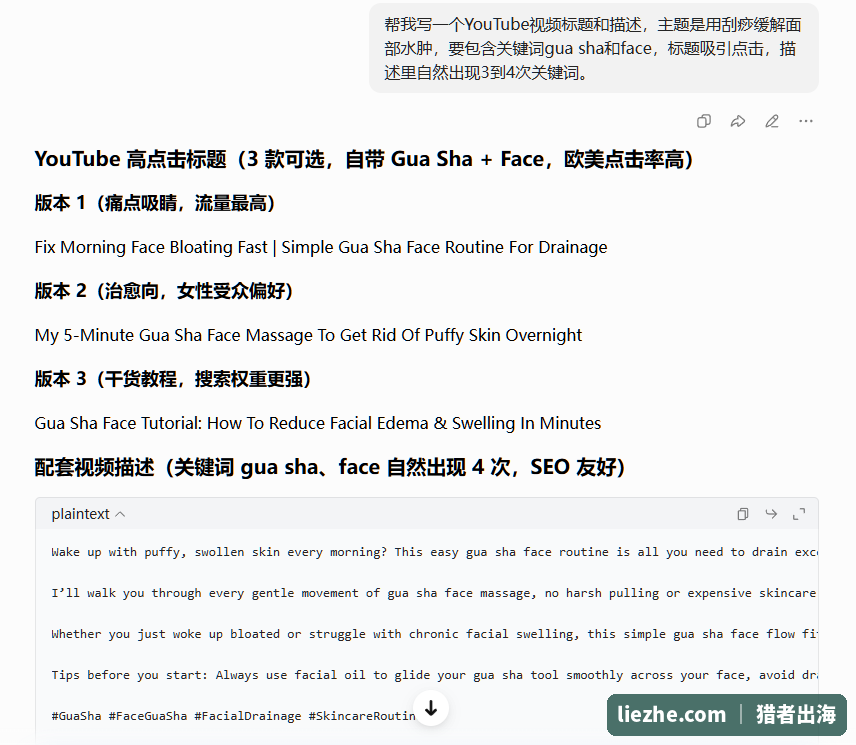The image size is (856, 745).
Task: Click code line 'I'll walk you through every gentle'
Action: 435,593
